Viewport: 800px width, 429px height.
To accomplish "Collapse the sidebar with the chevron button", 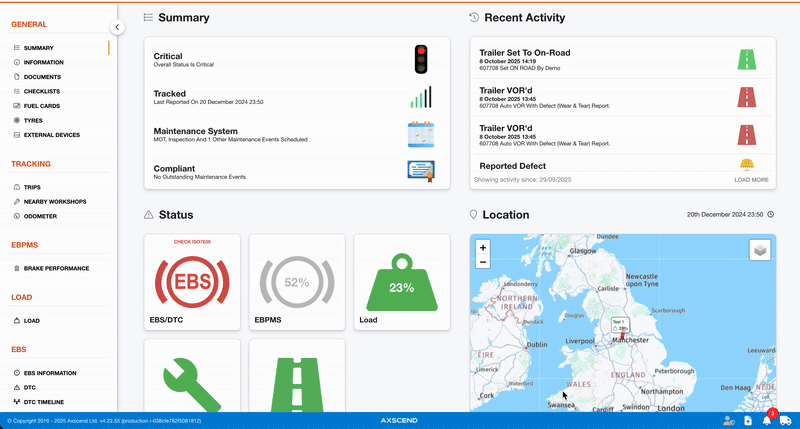I will (117, 27).
